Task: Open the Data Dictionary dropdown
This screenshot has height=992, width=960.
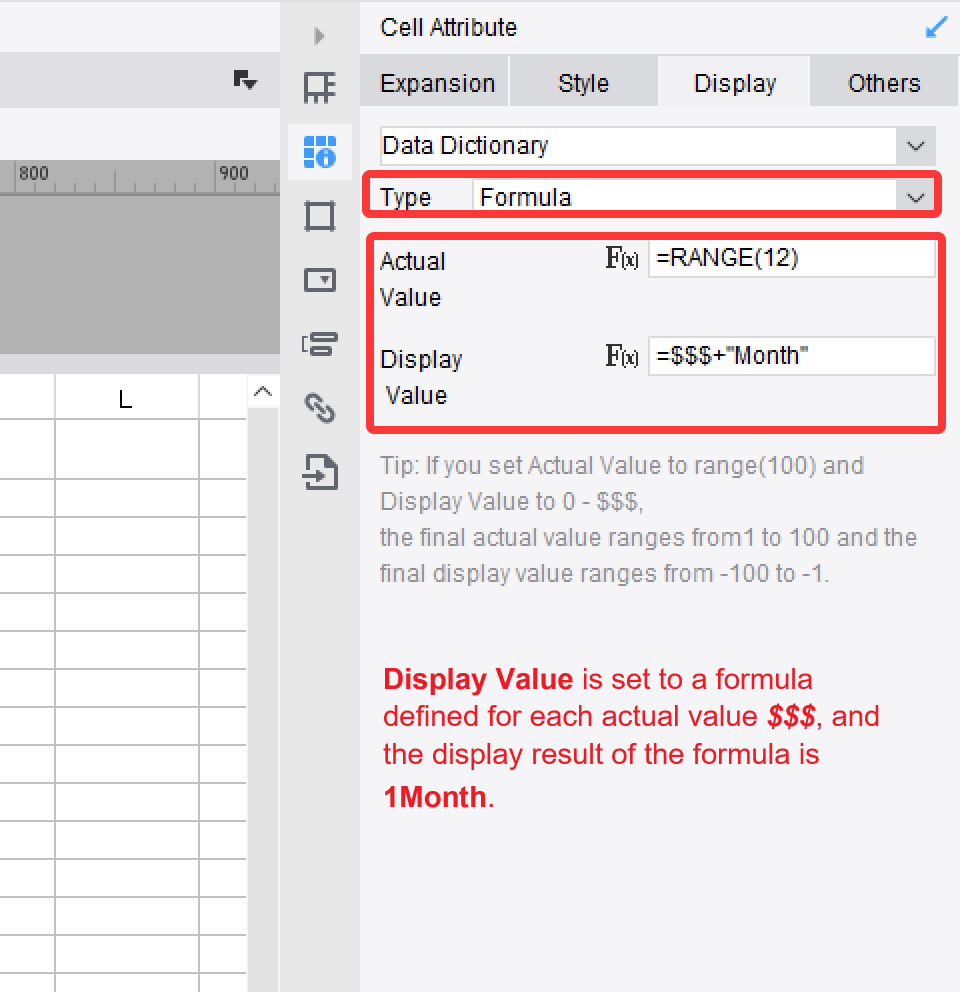Action: pyautogui.click(x=915, y=146)
